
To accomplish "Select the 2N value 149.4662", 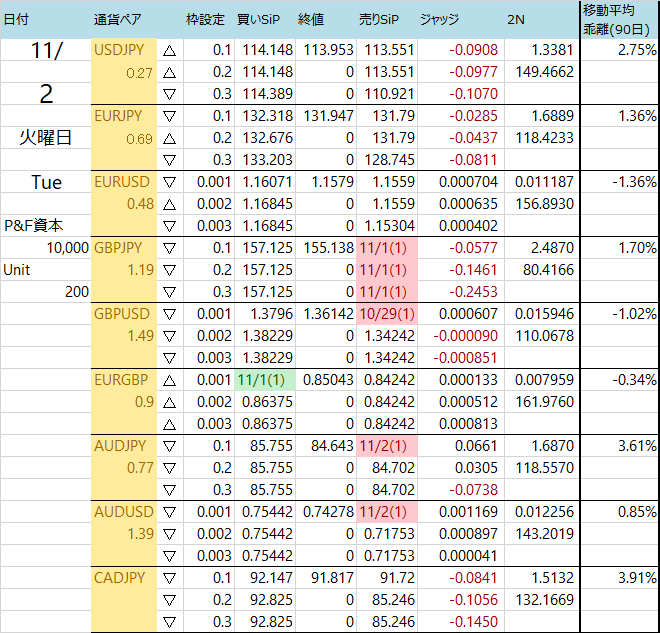I will [545, 72].
